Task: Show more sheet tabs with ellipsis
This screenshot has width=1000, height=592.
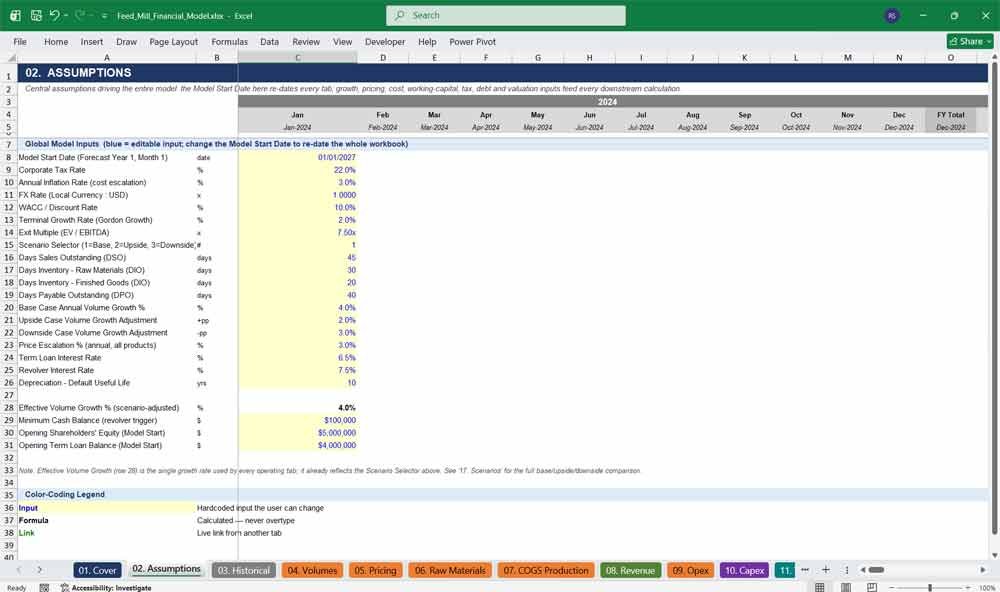Action: click(805, 570)
